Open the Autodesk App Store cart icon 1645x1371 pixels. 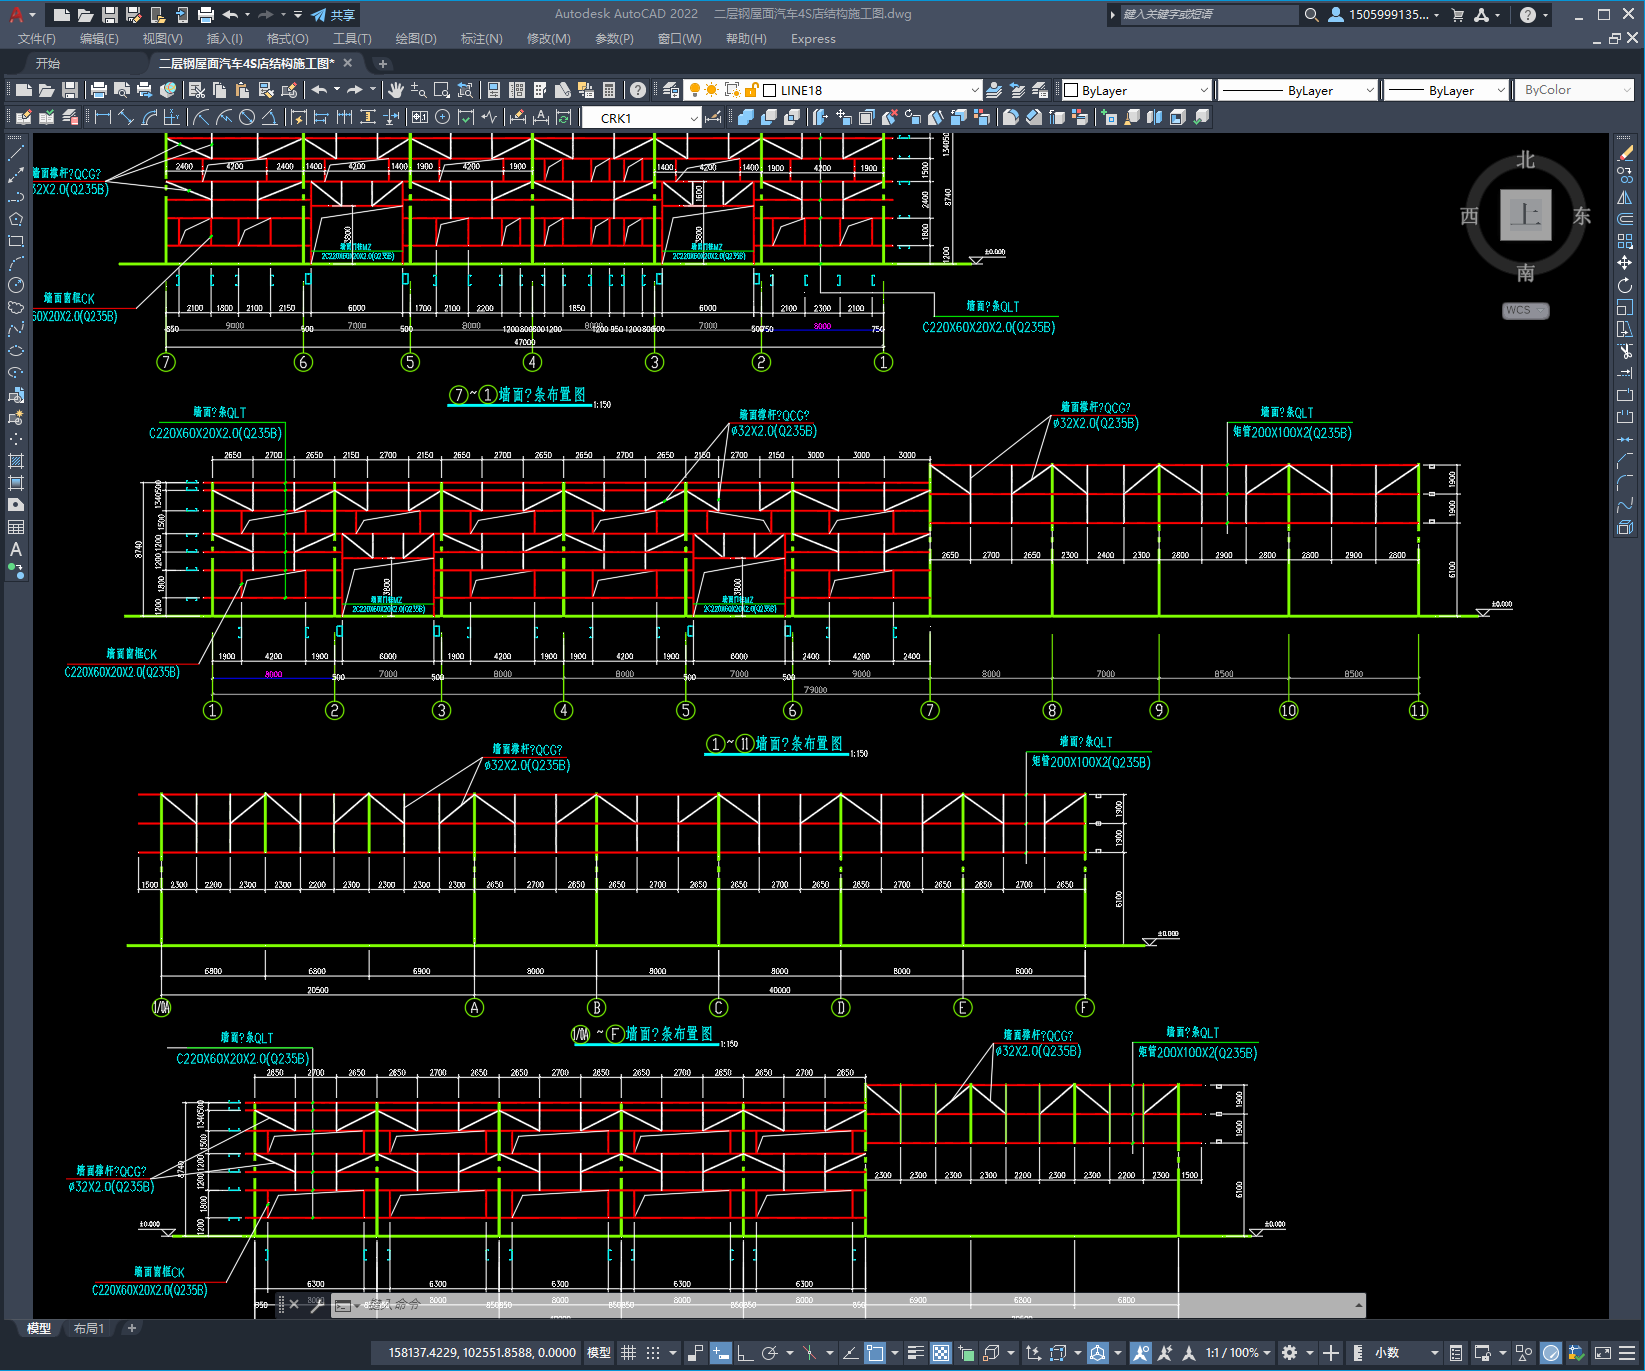coord(1457,15)
